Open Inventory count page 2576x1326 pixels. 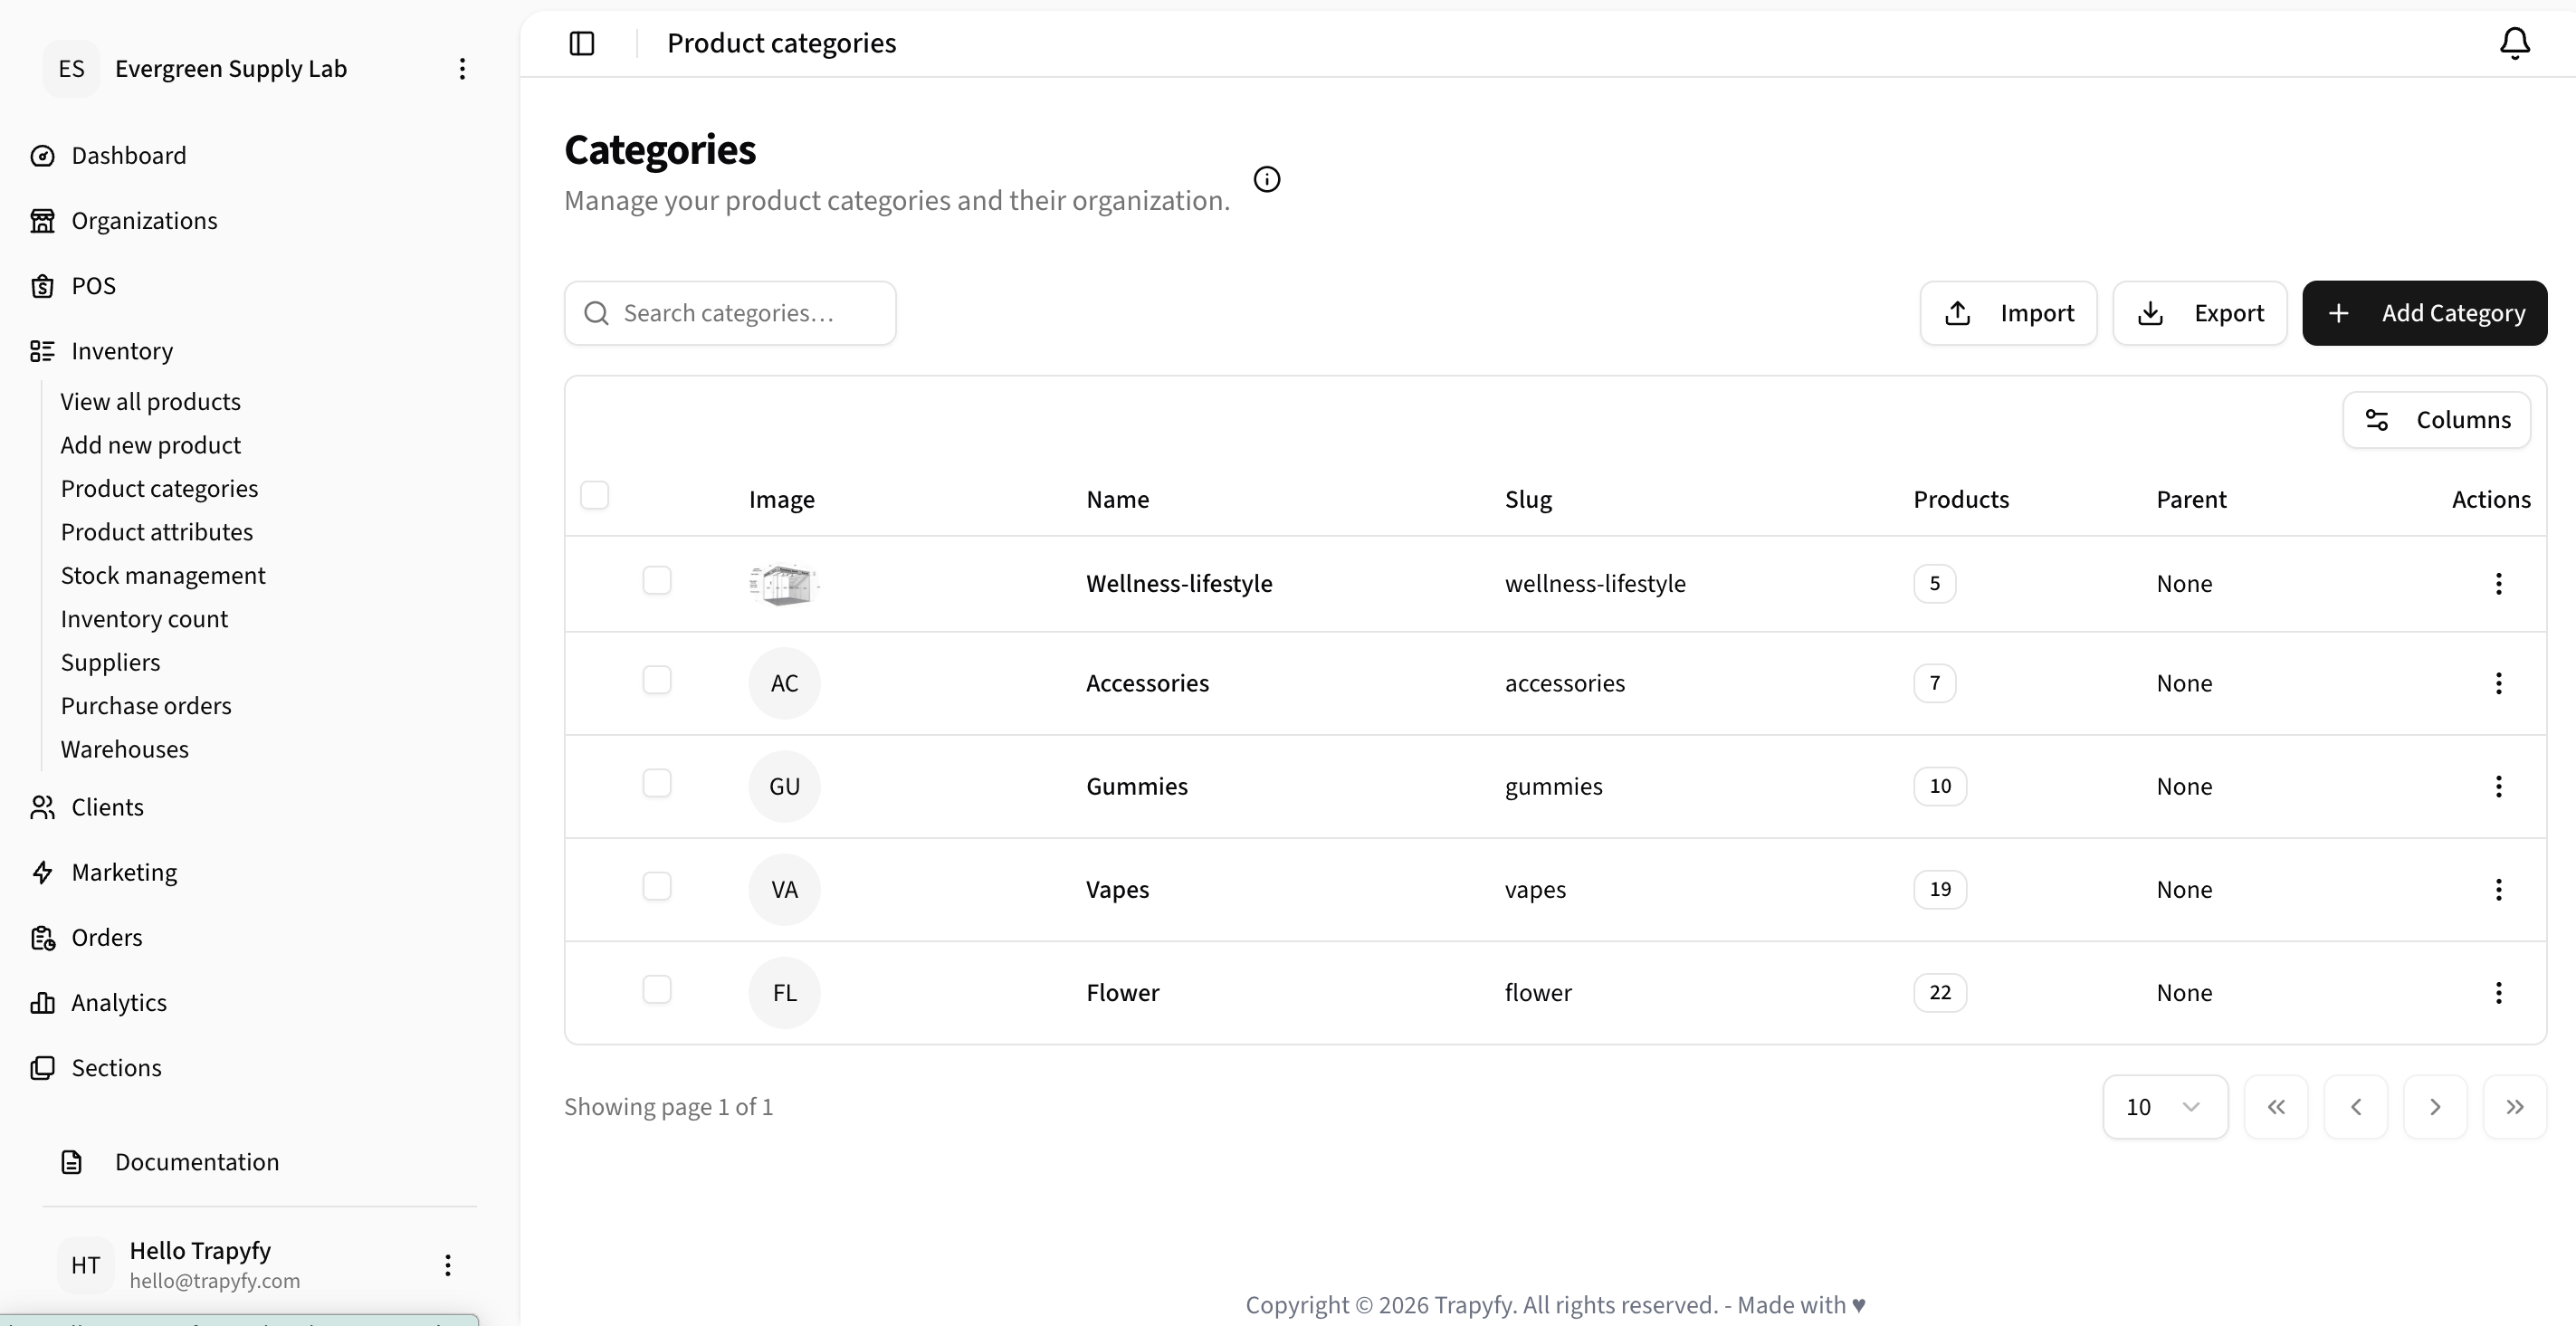coord(144,619)
